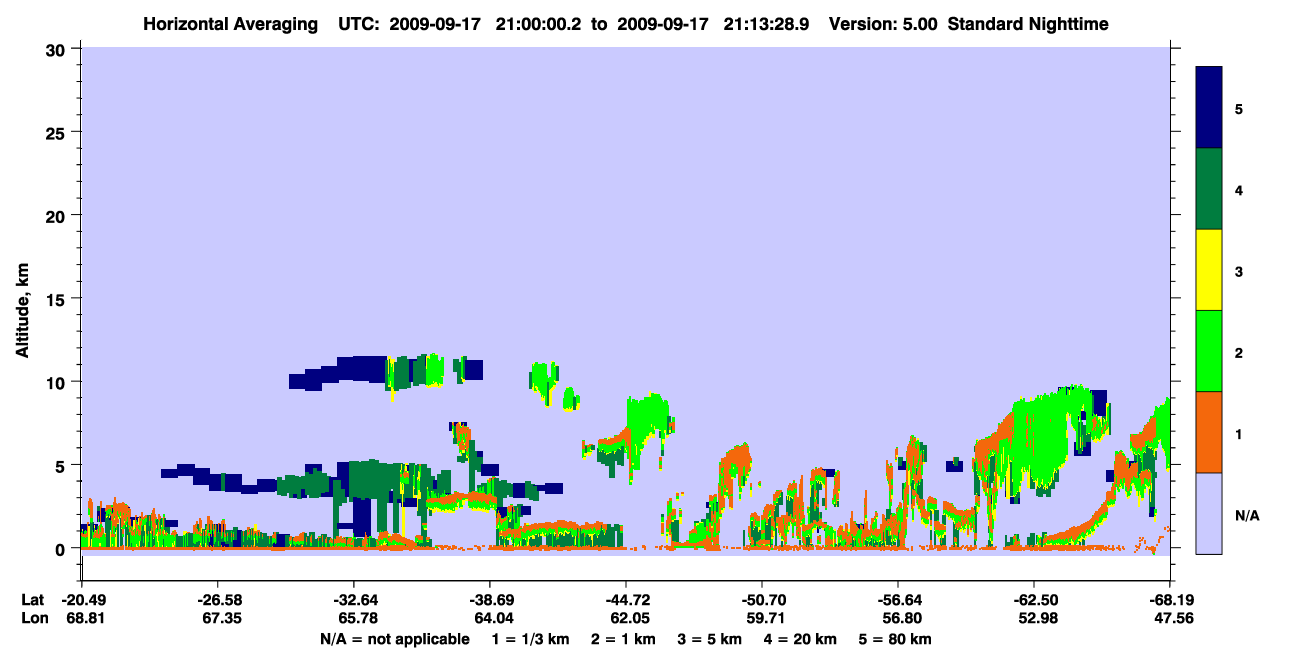The height and width of the screenshot is (667, 1300).
Task: Click the '1 = 1/3 km' footnote
Action: (x=529, y=639)
